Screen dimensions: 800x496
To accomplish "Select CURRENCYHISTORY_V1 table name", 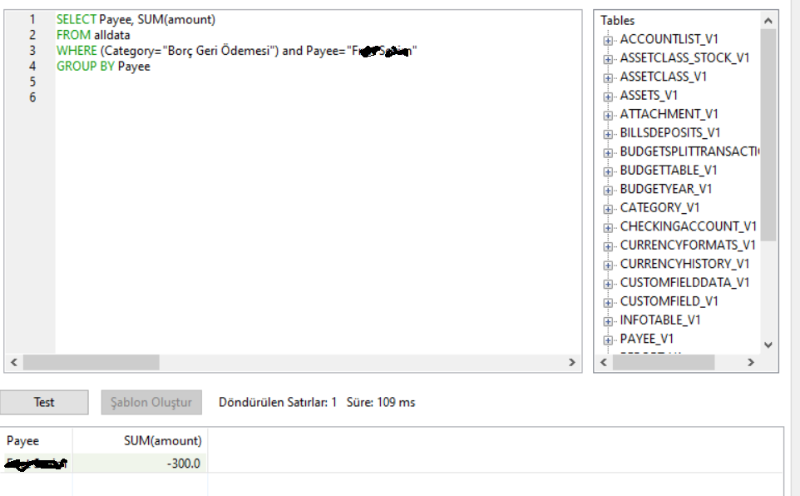I will coord(684,264).
